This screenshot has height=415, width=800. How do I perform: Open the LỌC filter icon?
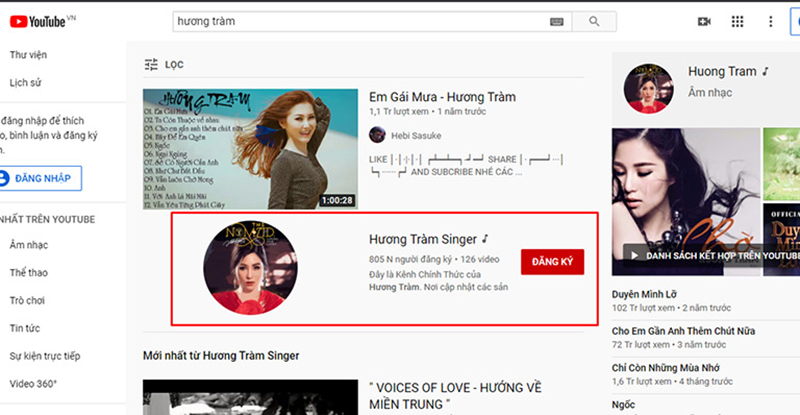151,64
